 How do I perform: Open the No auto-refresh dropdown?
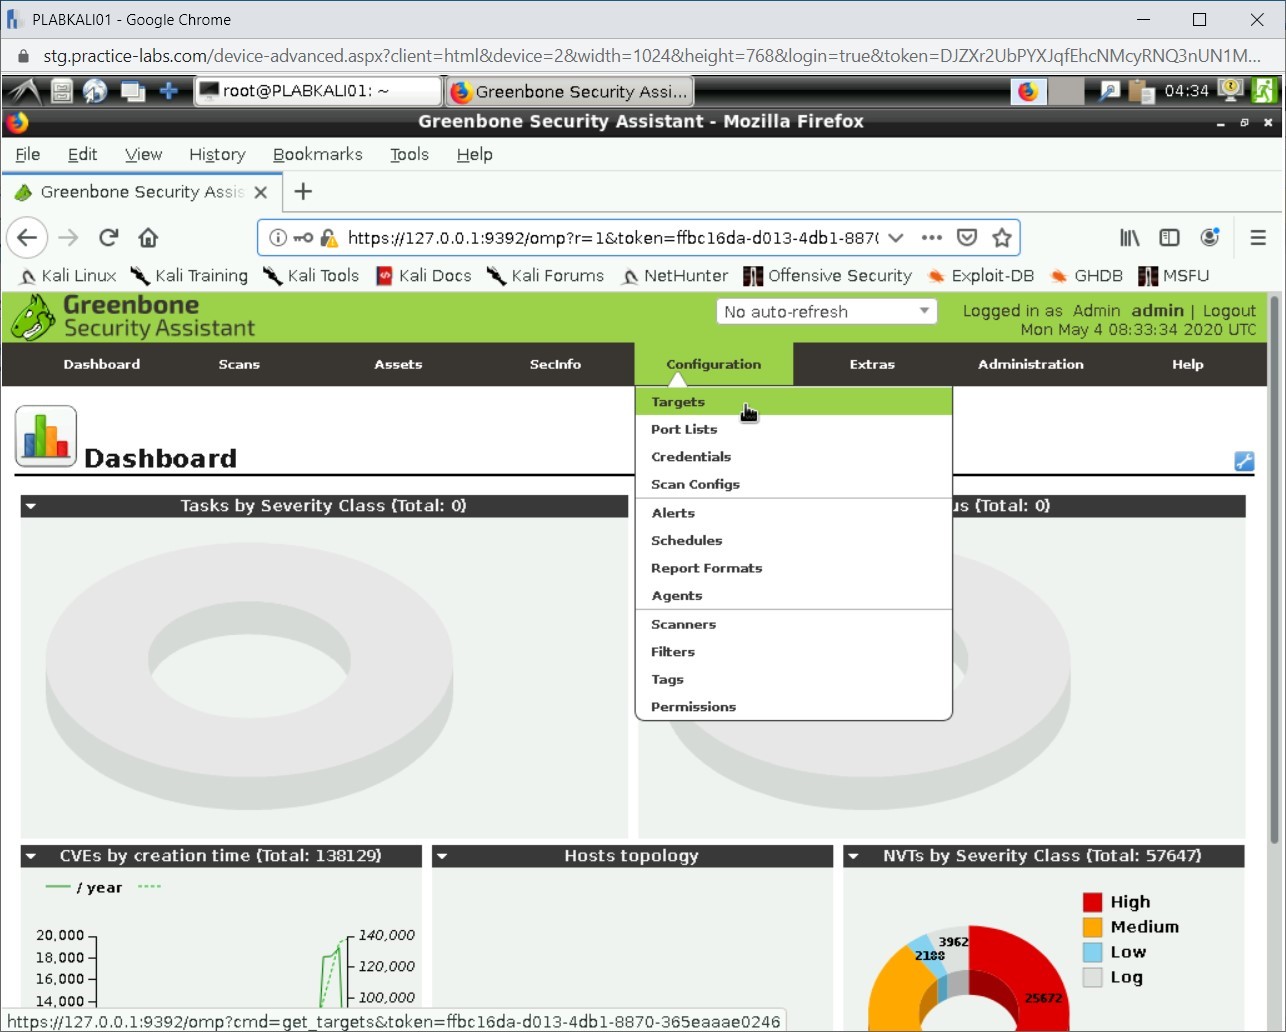(826, 312)
